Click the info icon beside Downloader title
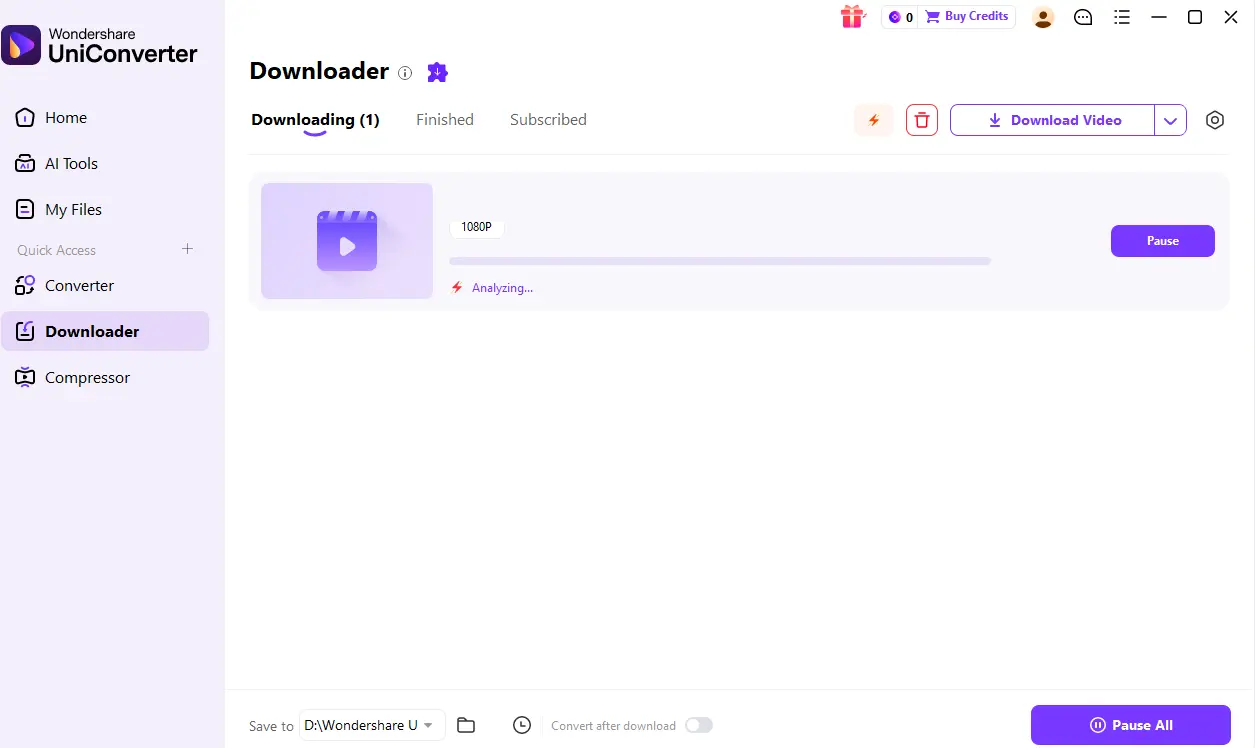The image size is (1255, 748). point(405,72)
